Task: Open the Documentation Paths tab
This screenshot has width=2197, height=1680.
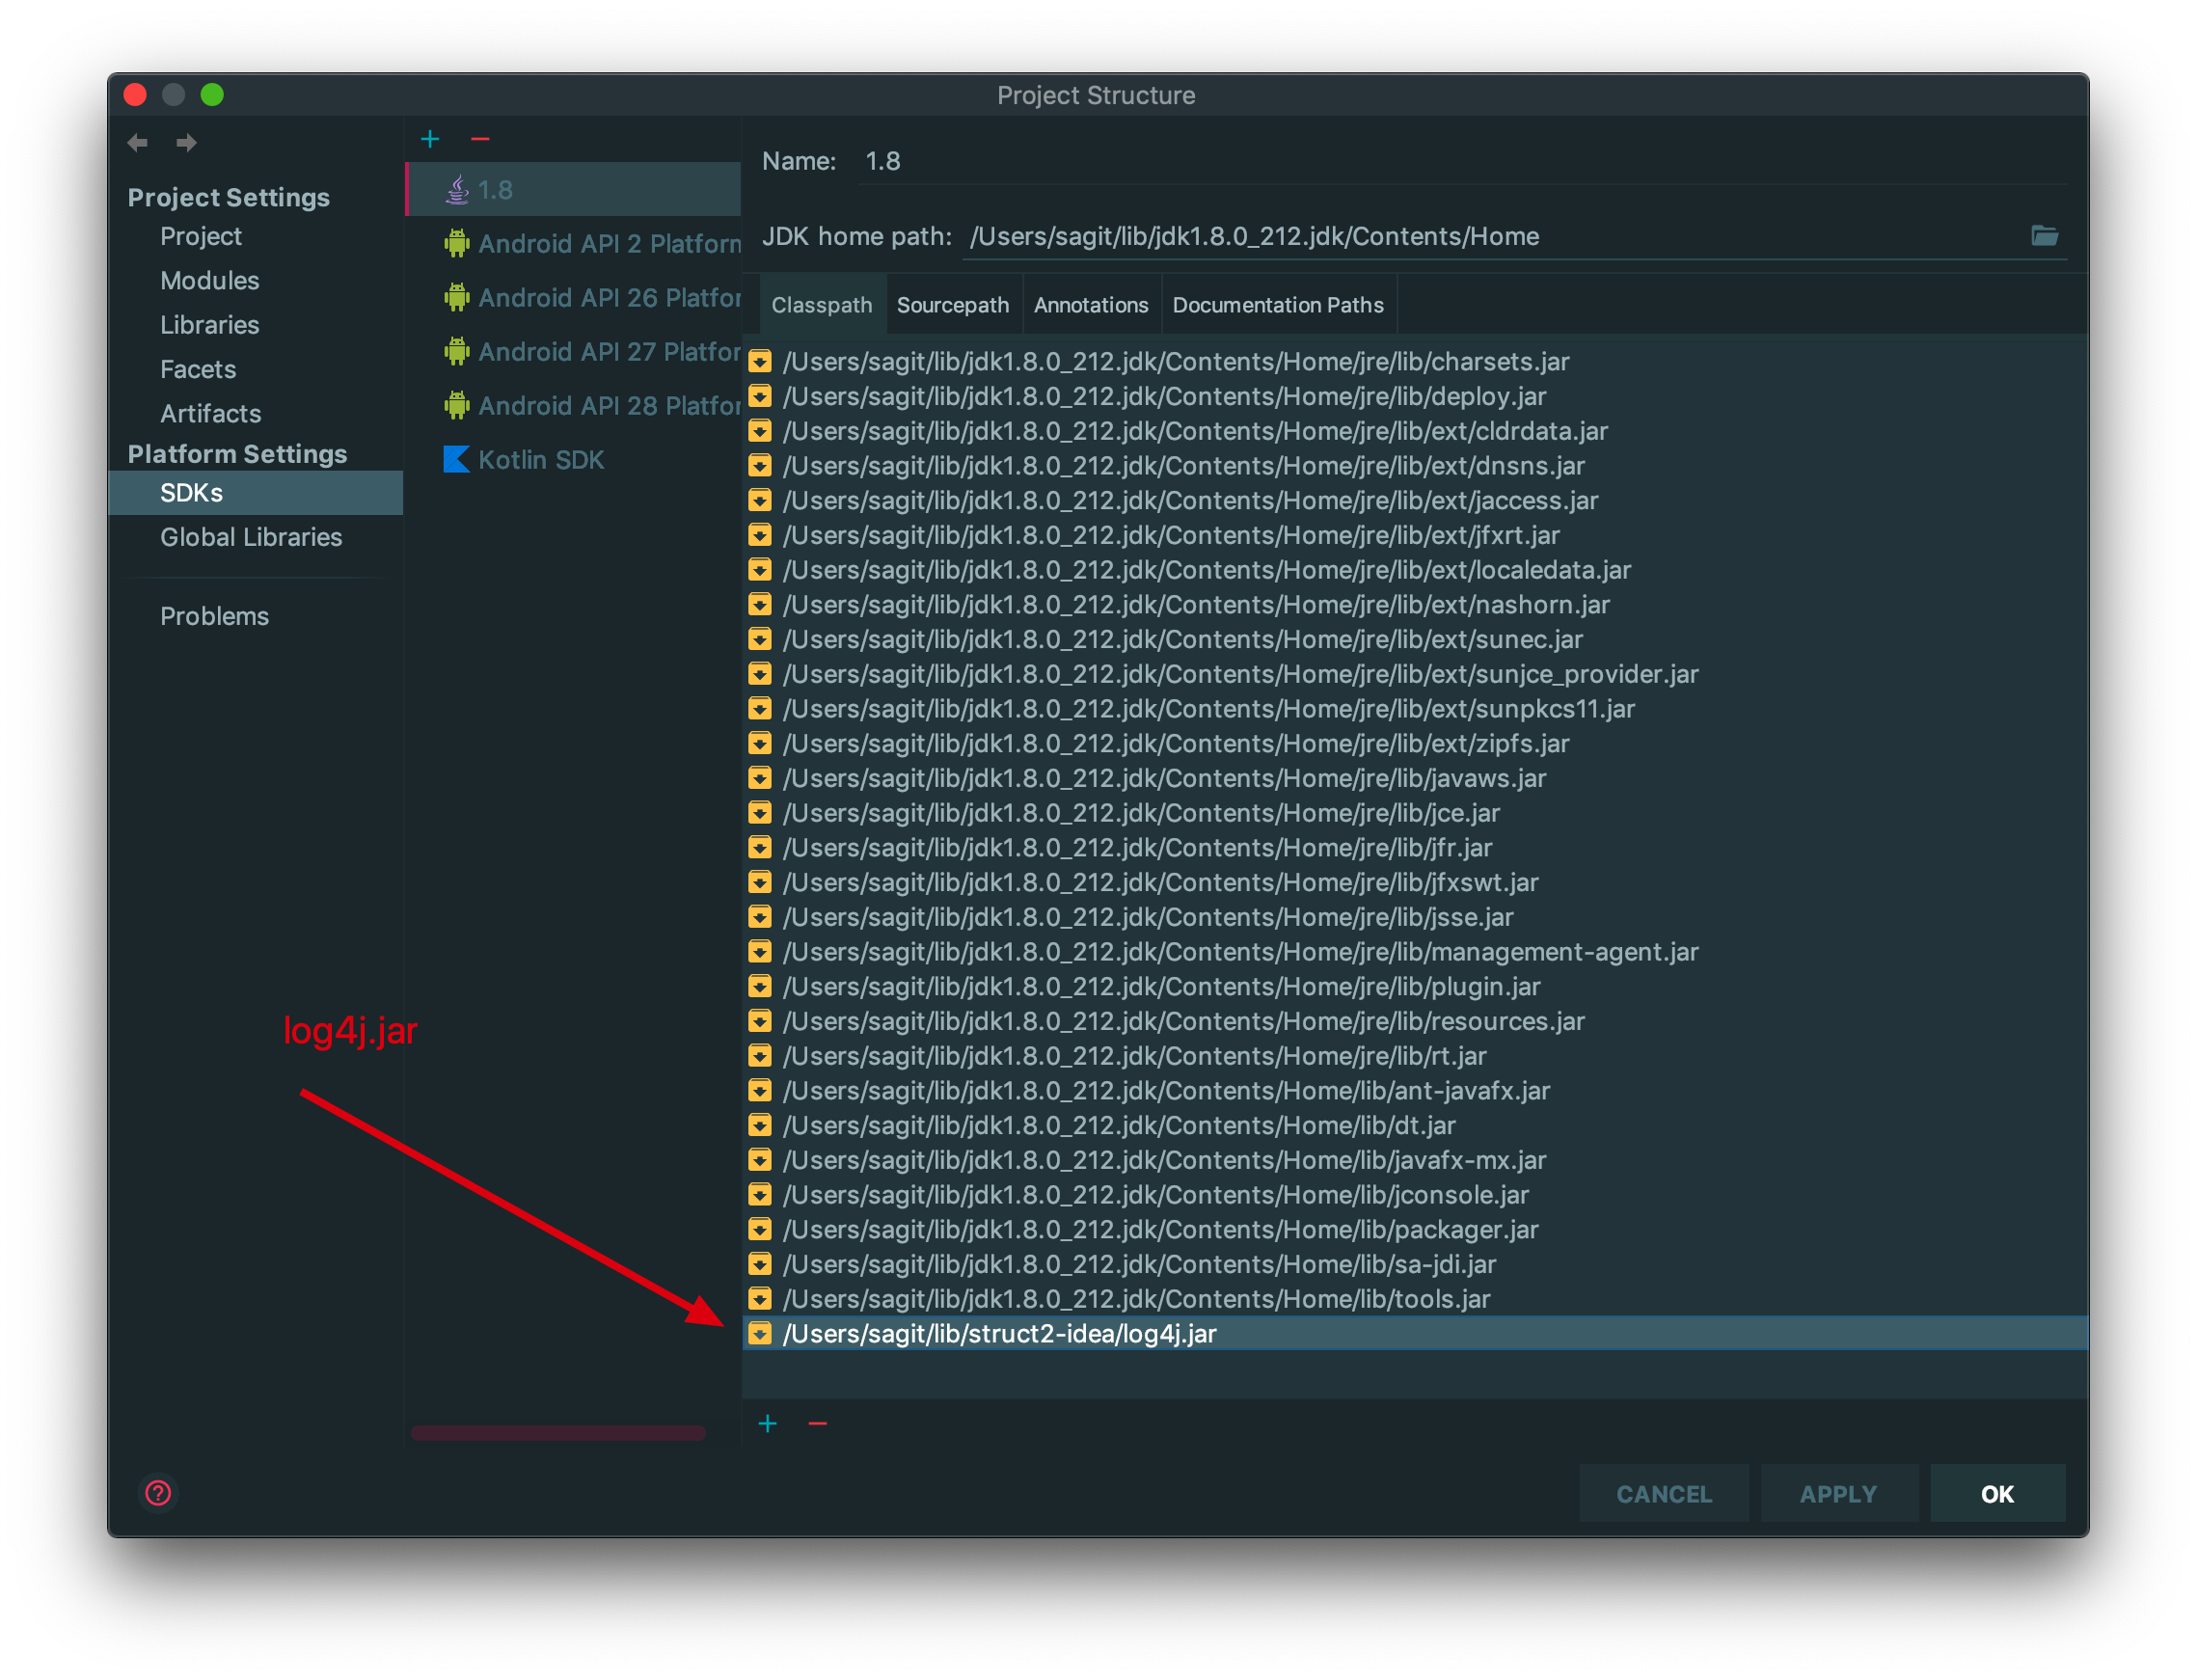Action: [x=1279, y=305]
